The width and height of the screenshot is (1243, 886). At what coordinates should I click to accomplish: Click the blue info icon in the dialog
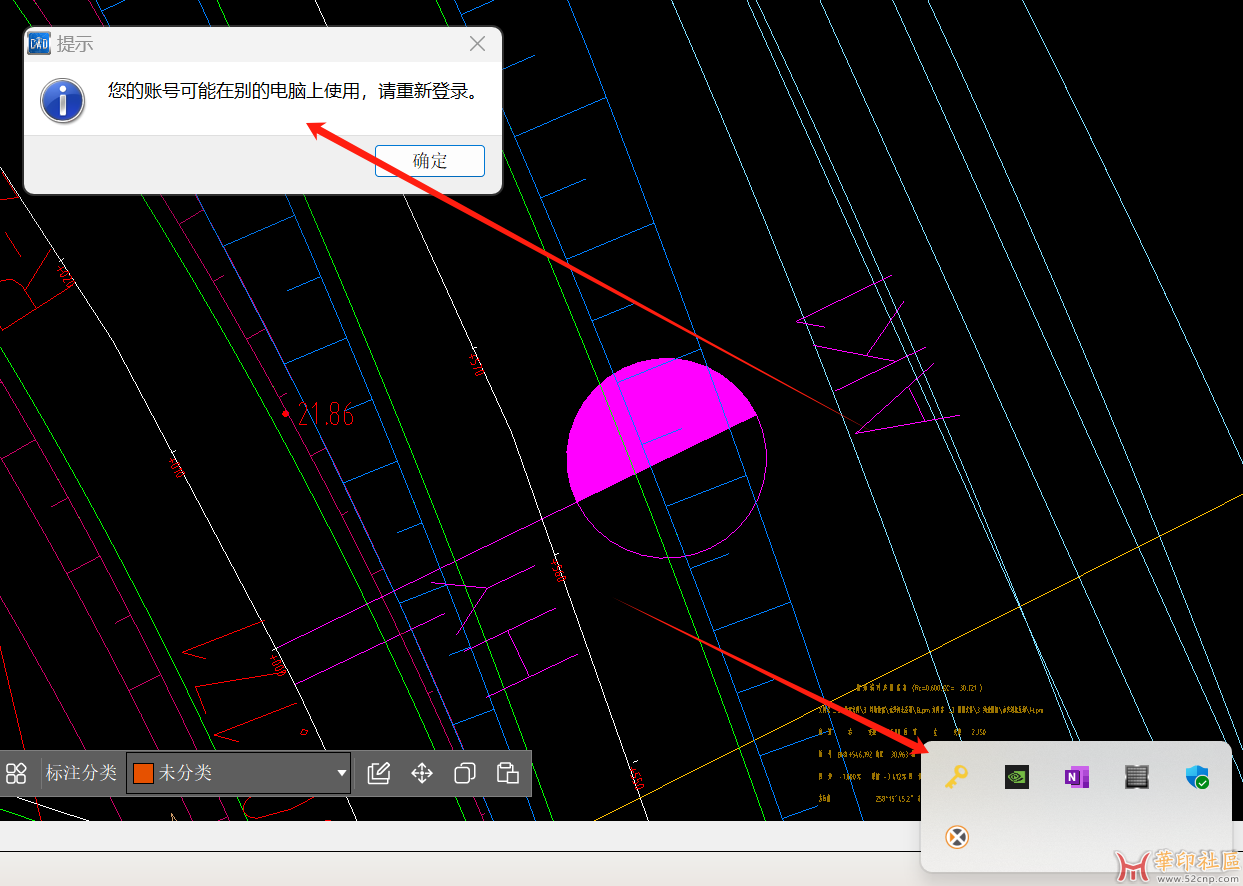pos(63,101)
